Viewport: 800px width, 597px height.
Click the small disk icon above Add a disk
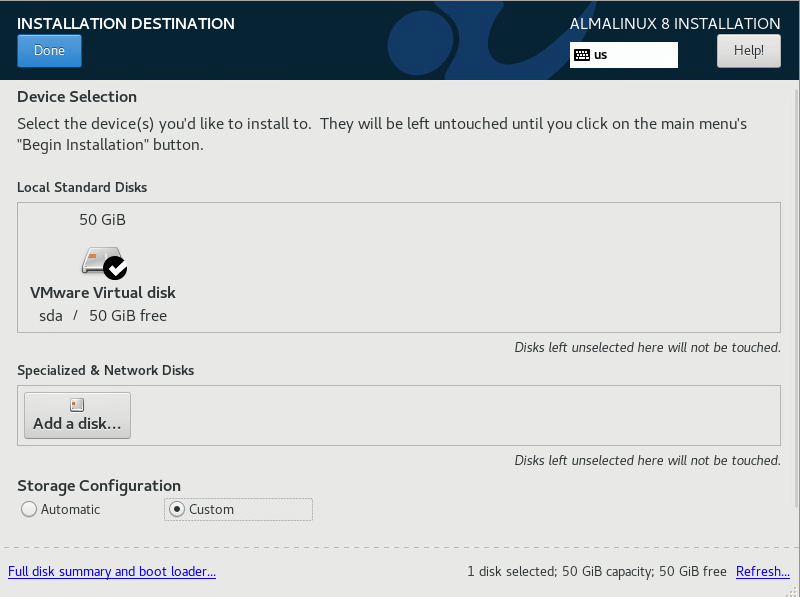(77, 405)
